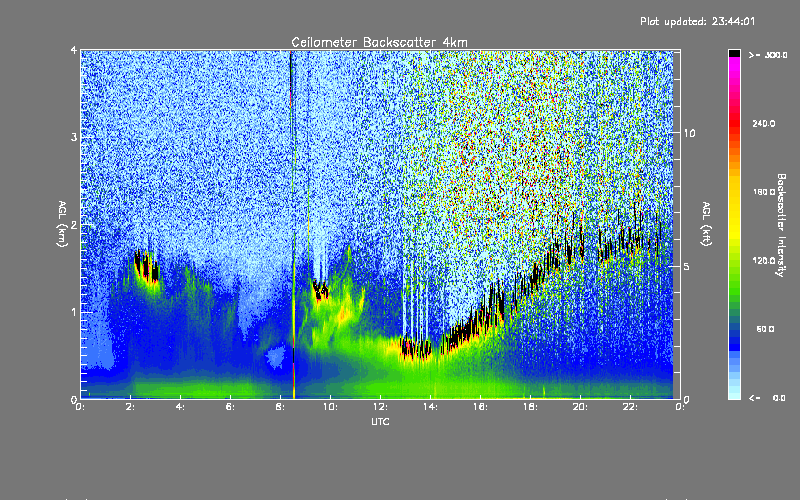Click the "16:" tick on the UTC axis
The image size is (800, 500).
coord(480,407)
